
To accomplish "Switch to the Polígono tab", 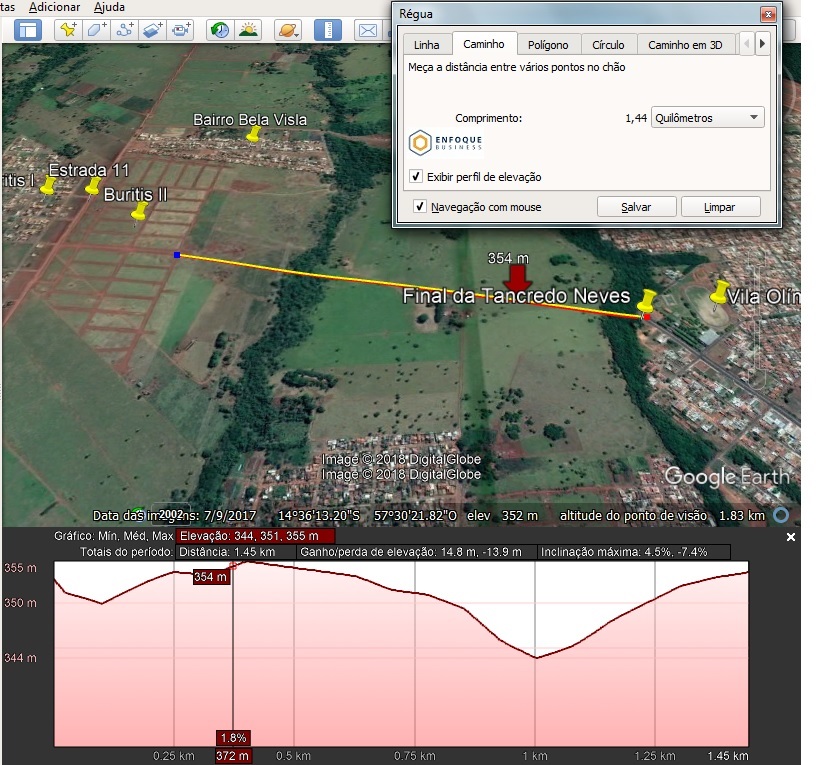I will pos(548,45).
